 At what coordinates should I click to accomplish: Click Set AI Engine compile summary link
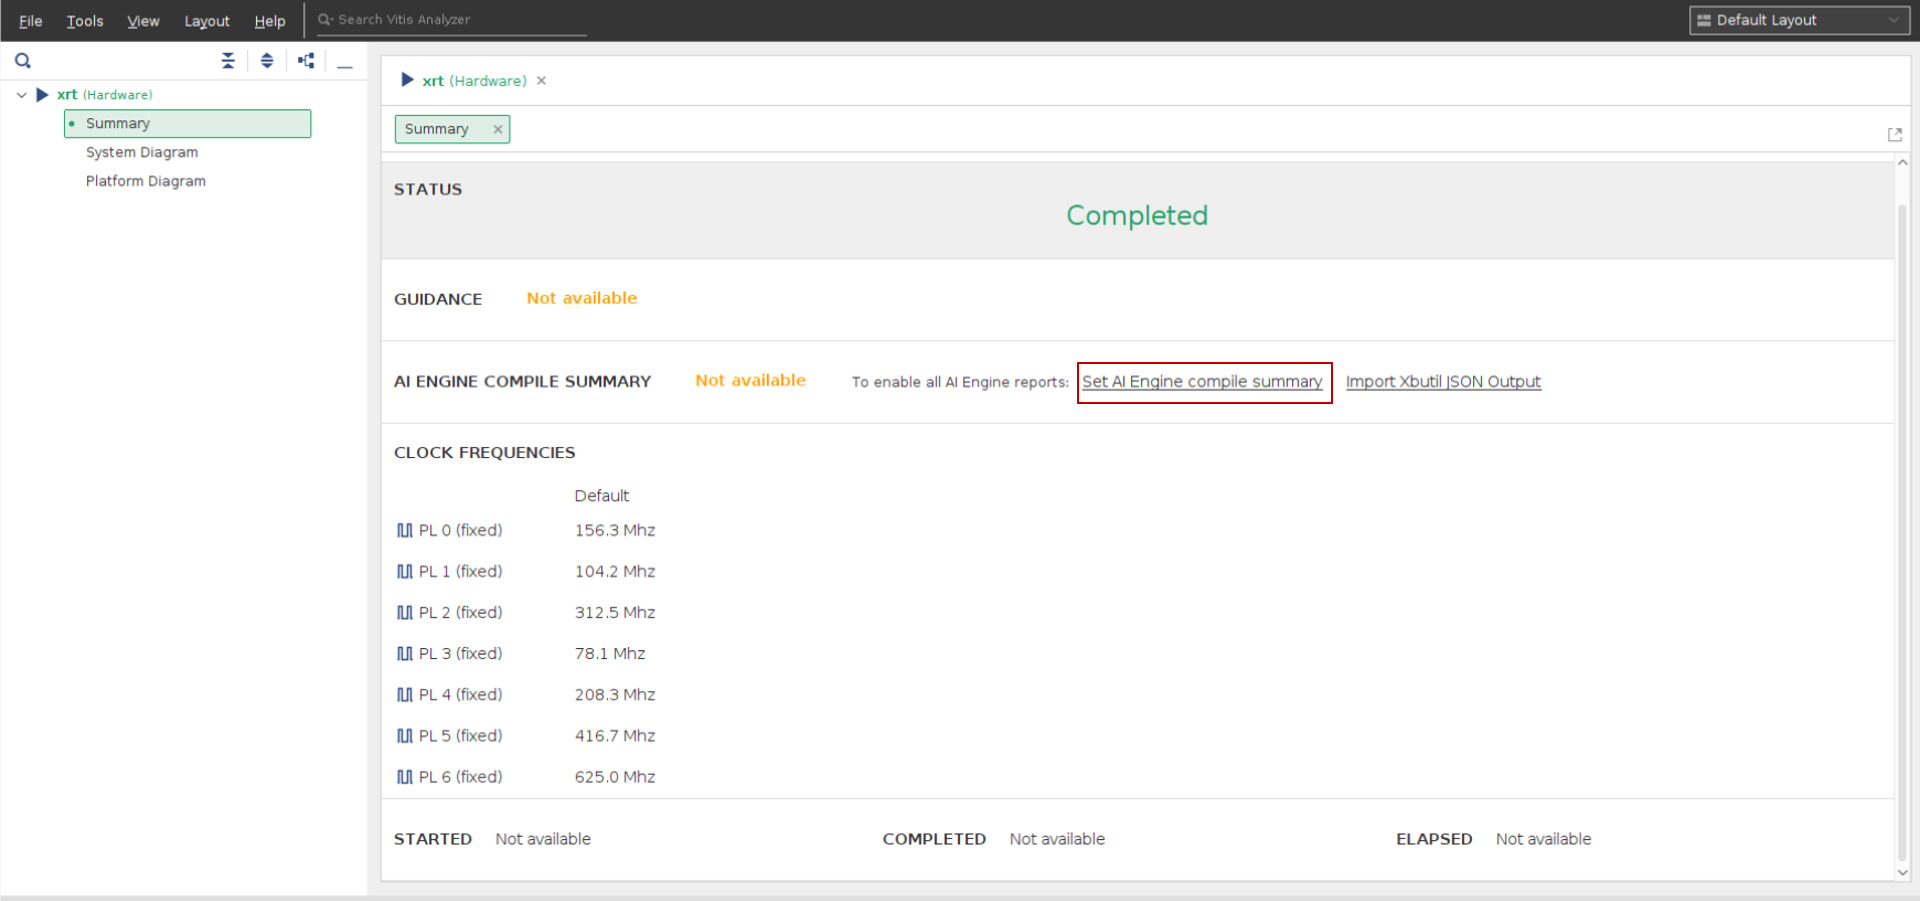click(x=1202, y=381)
